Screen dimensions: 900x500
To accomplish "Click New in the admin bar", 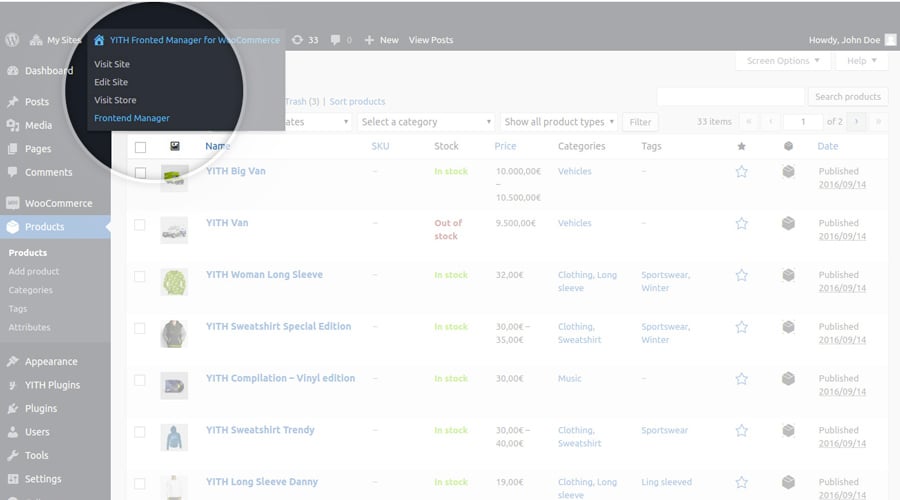I will pos(381,40).
